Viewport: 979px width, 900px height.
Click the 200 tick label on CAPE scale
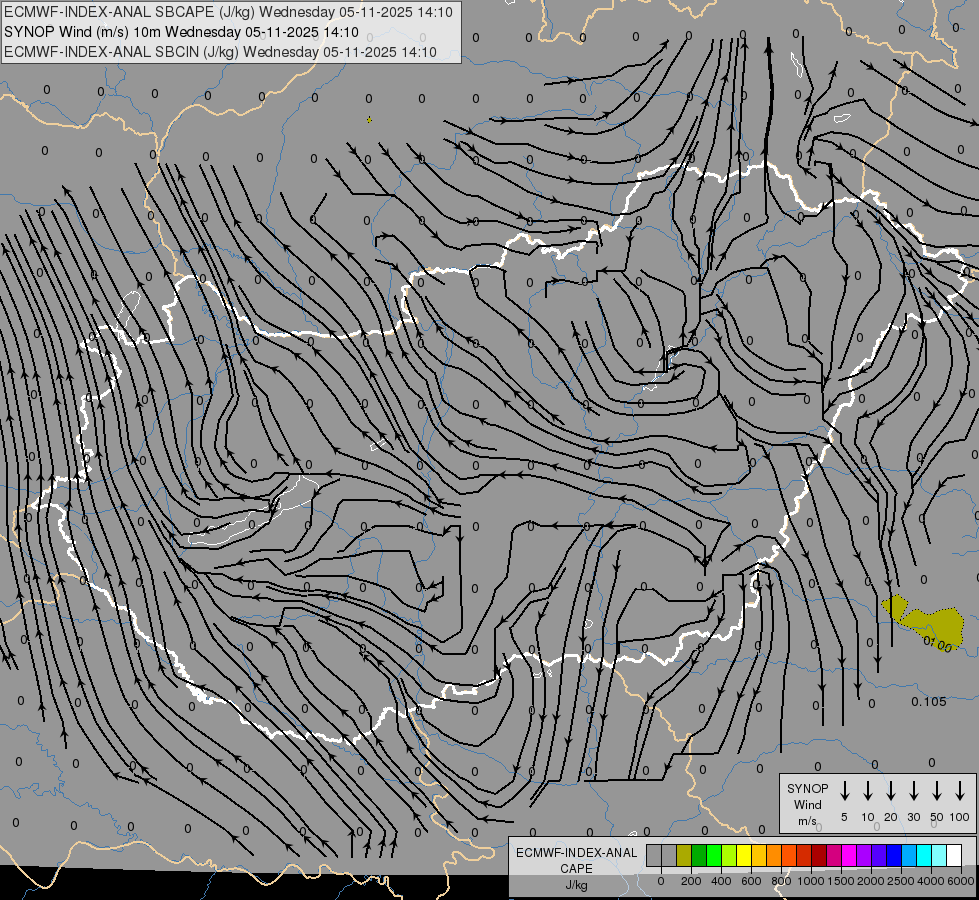coord(691,881)
